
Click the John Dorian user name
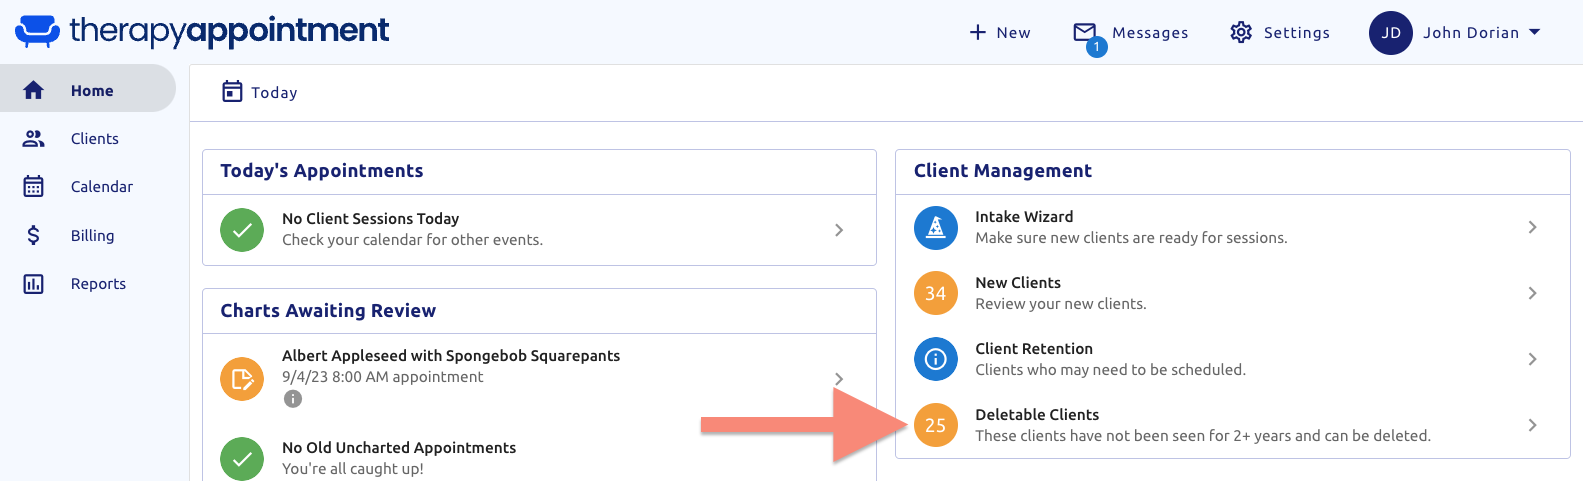1471,32
